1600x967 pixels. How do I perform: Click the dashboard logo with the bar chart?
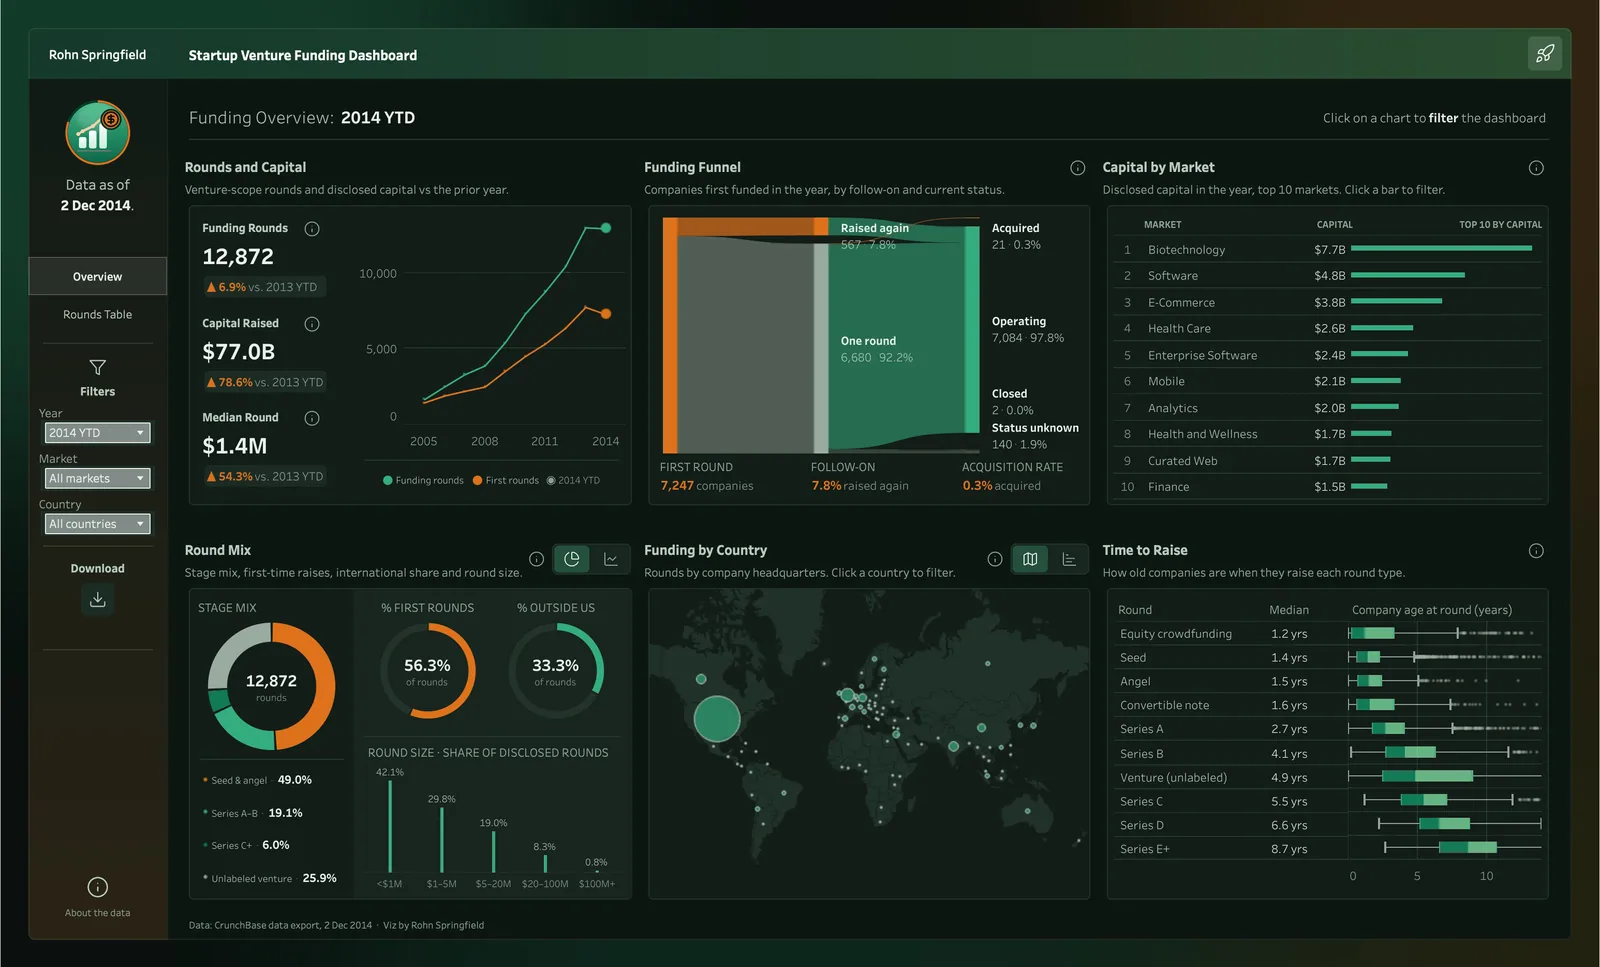tap(97, 133)
